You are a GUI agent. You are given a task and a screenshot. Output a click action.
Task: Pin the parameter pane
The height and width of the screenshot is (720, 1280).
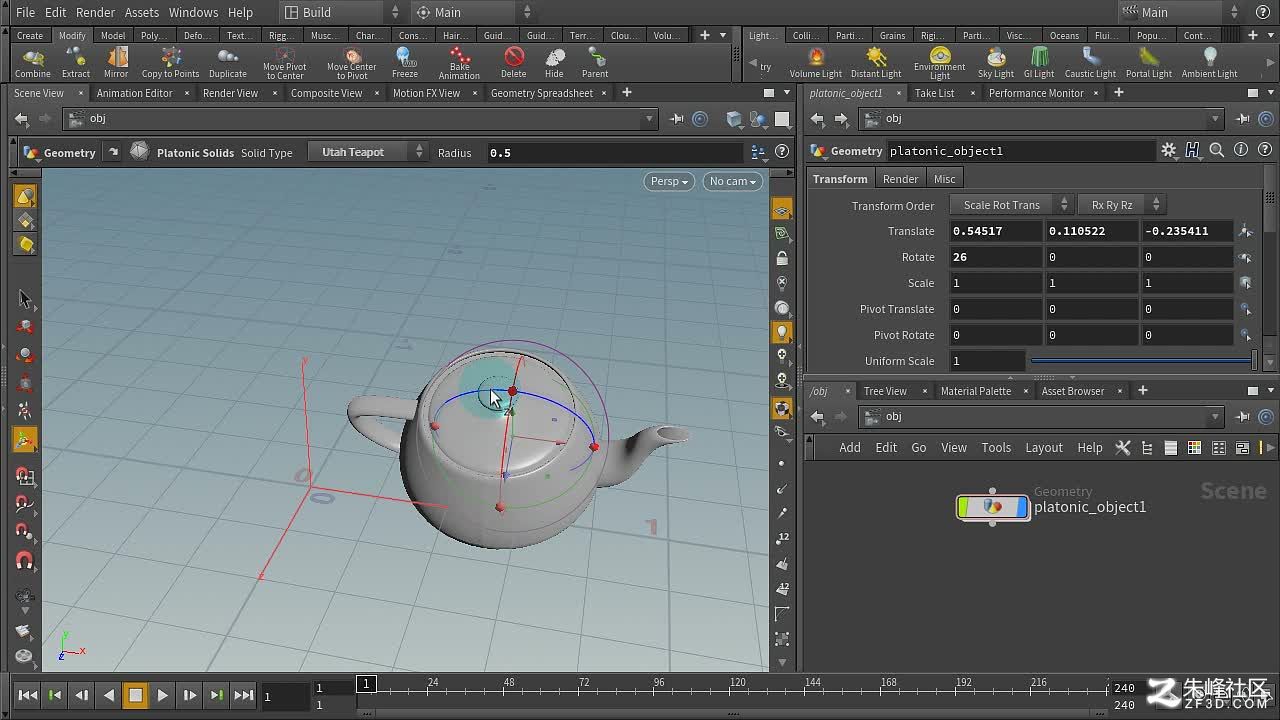coord(1244,119)
